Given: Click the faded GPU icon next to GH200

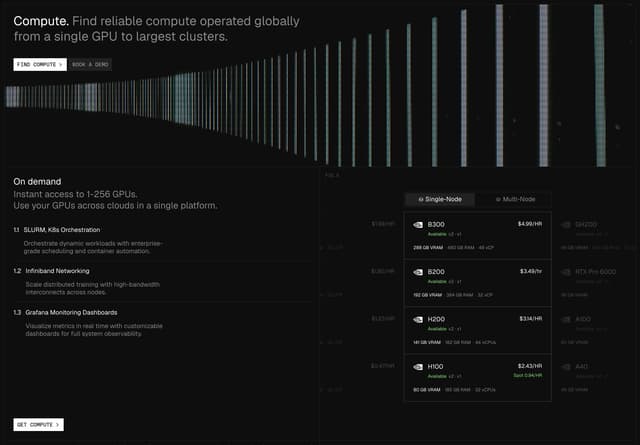Looking at the screenshot, I should [566, 225].
